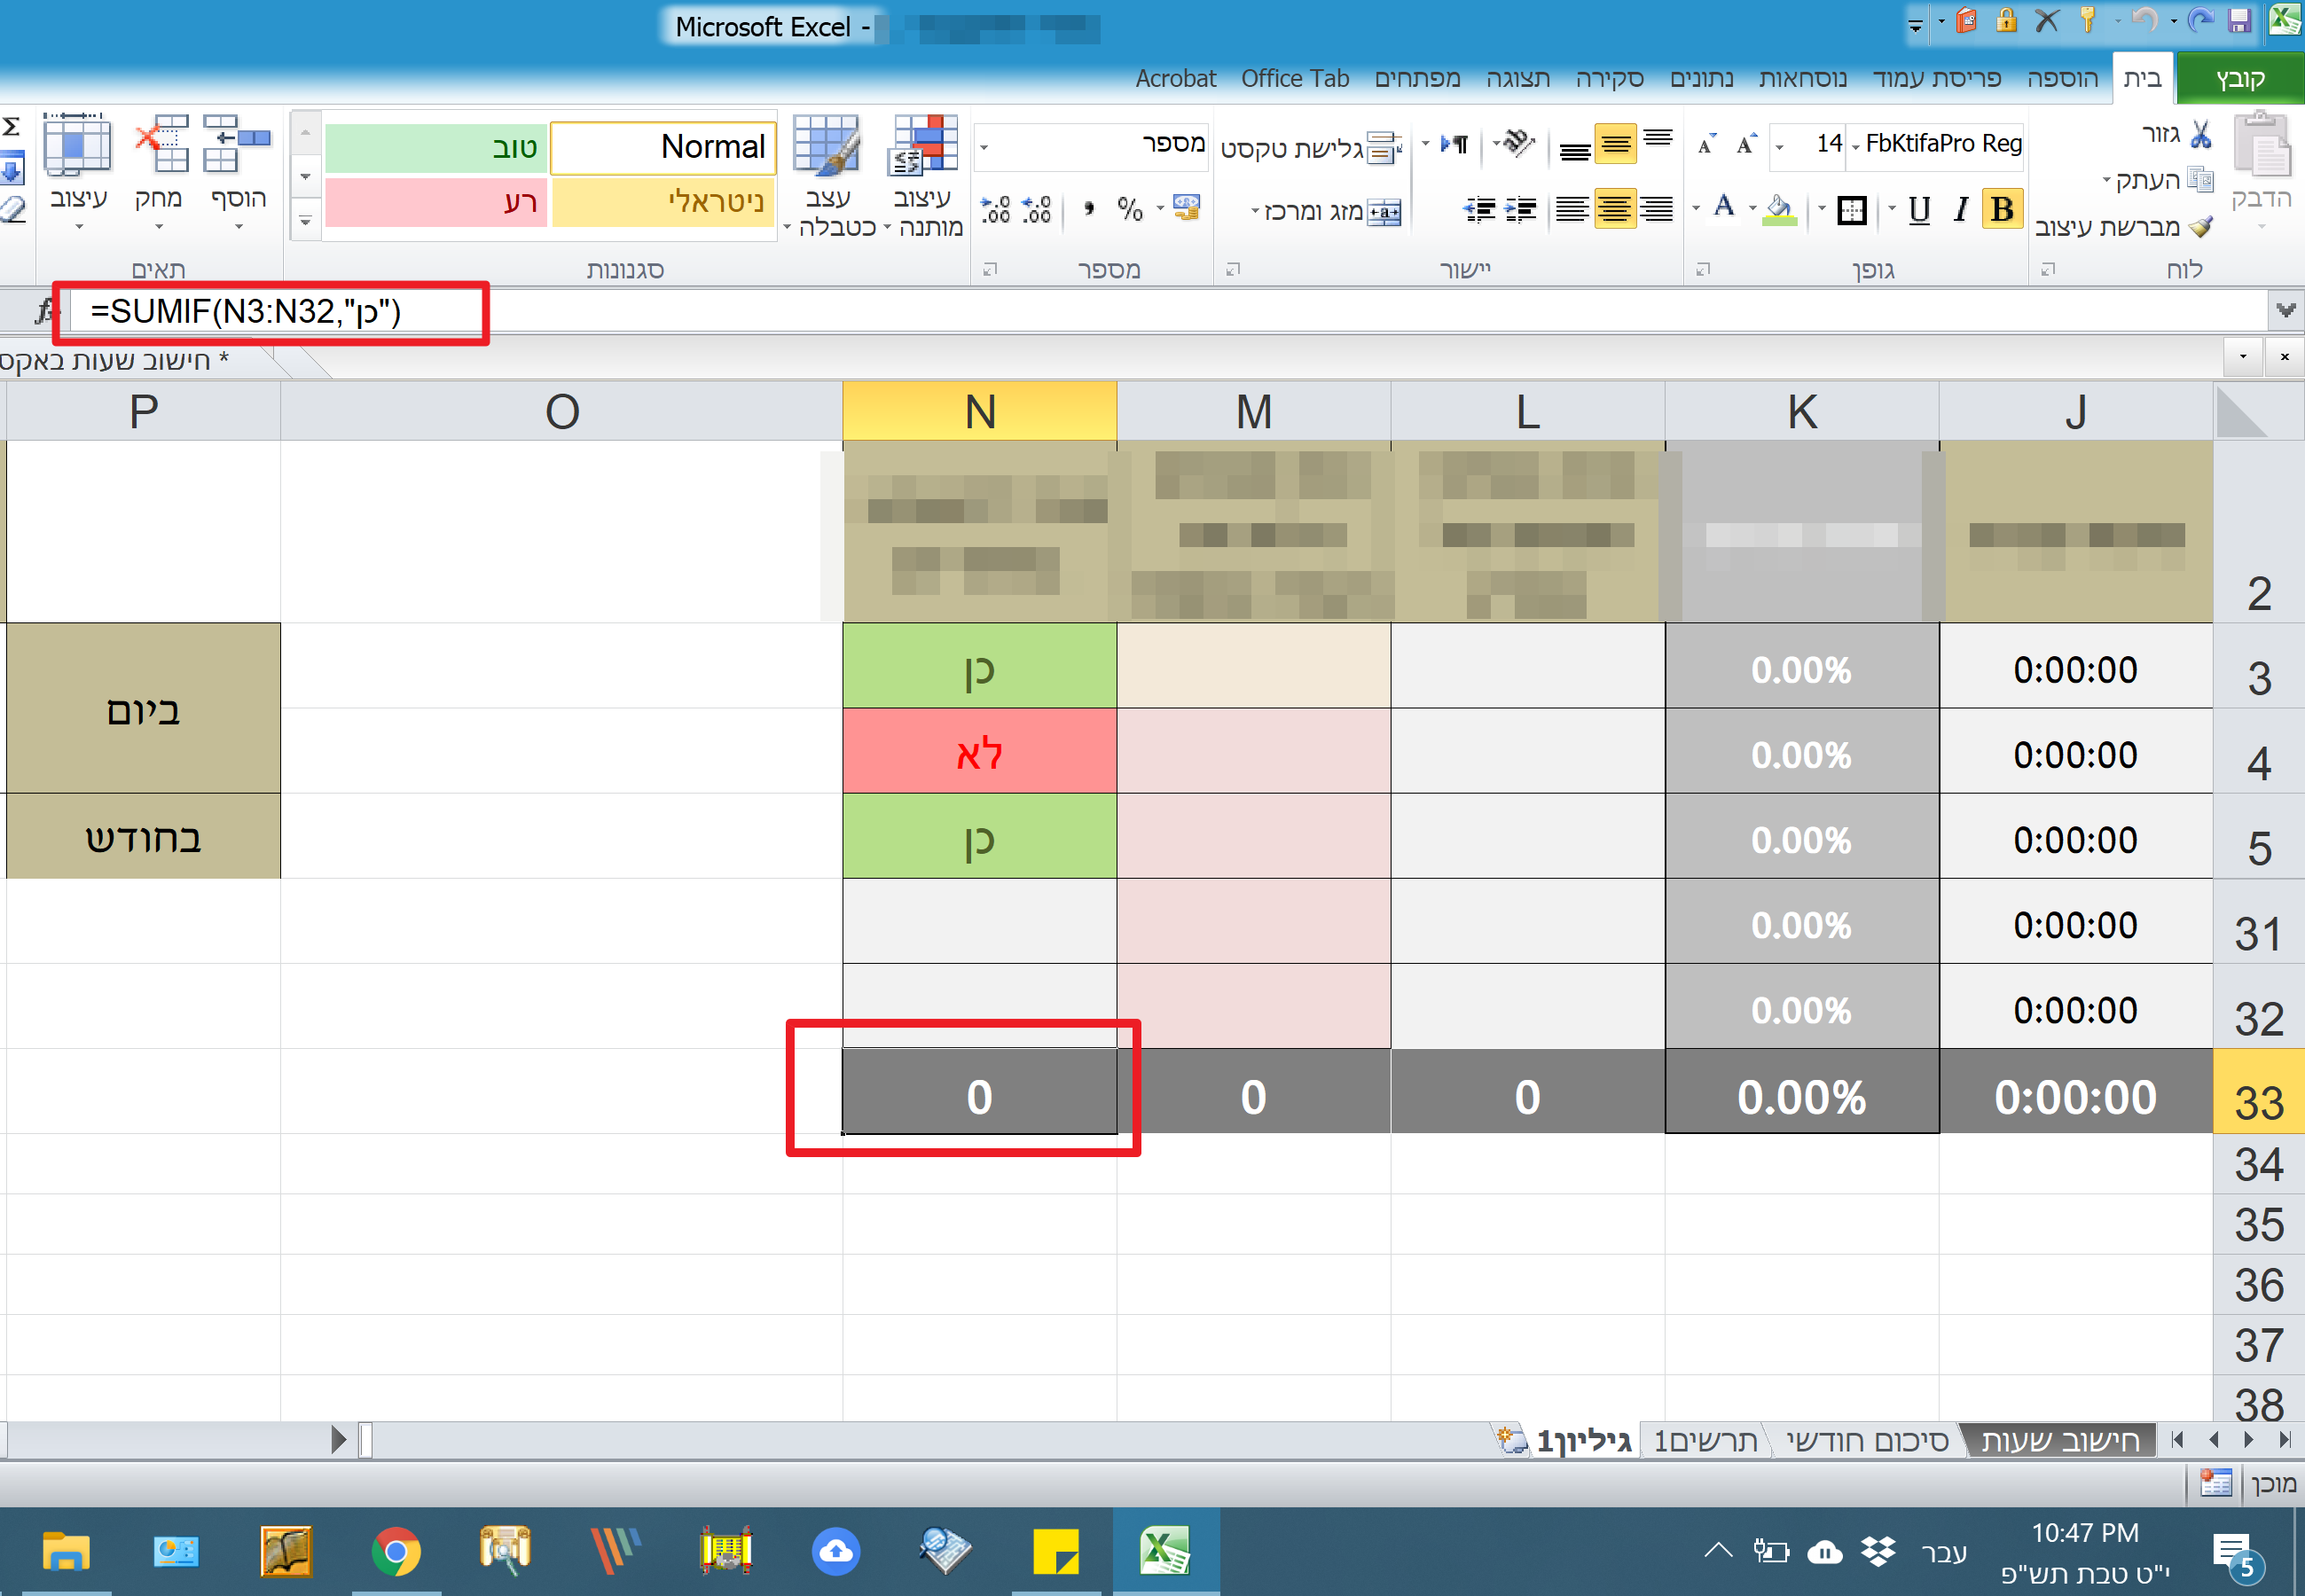
Task: Open the Office Tab ribbon tab
Action: coord(1294,78)
